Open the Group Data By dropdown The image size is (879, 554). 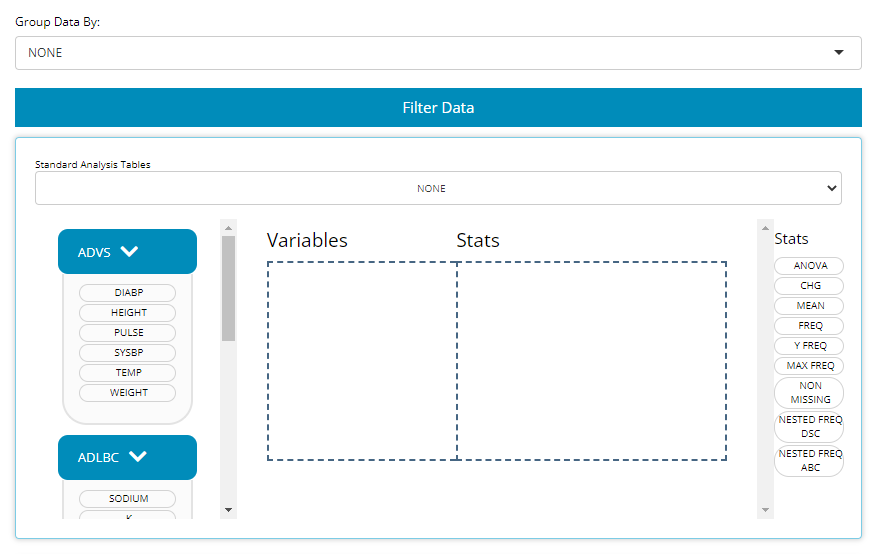click(x=438, y=53)
